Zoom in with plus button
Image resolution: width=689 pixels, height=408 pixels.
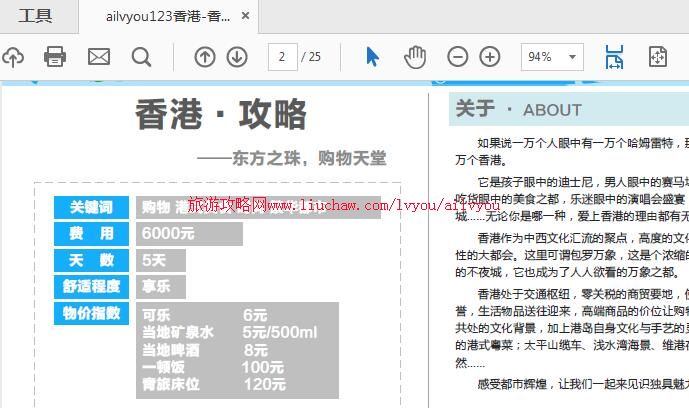[490, 57]
